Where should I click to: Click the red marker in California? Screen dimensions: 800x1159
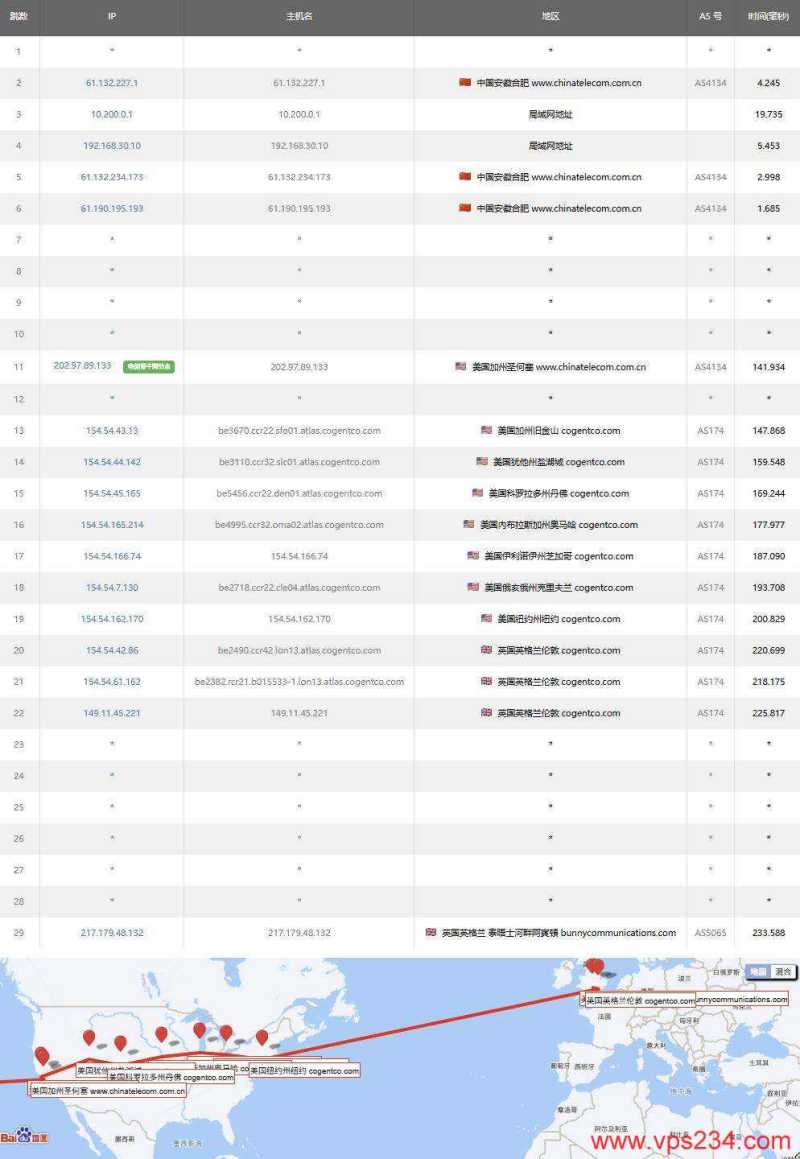(x=40, y=1053)
